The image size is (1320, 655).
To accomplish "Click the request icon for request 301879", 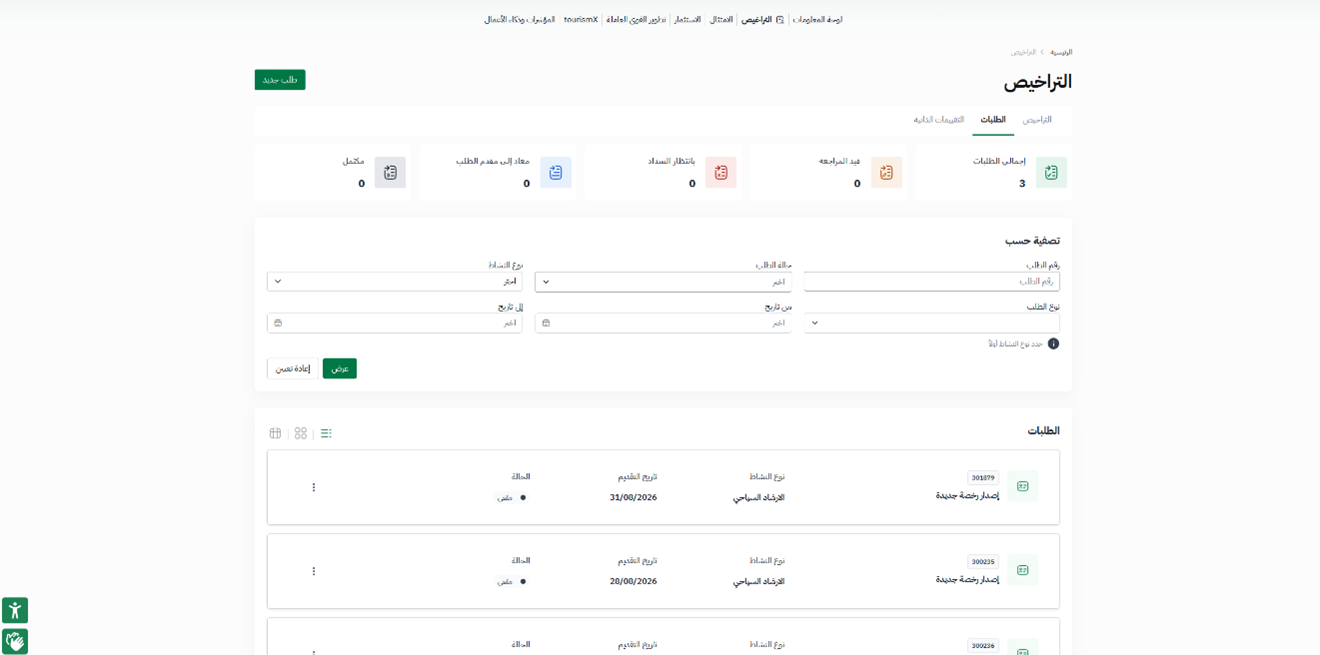I will click(1022, 486).
